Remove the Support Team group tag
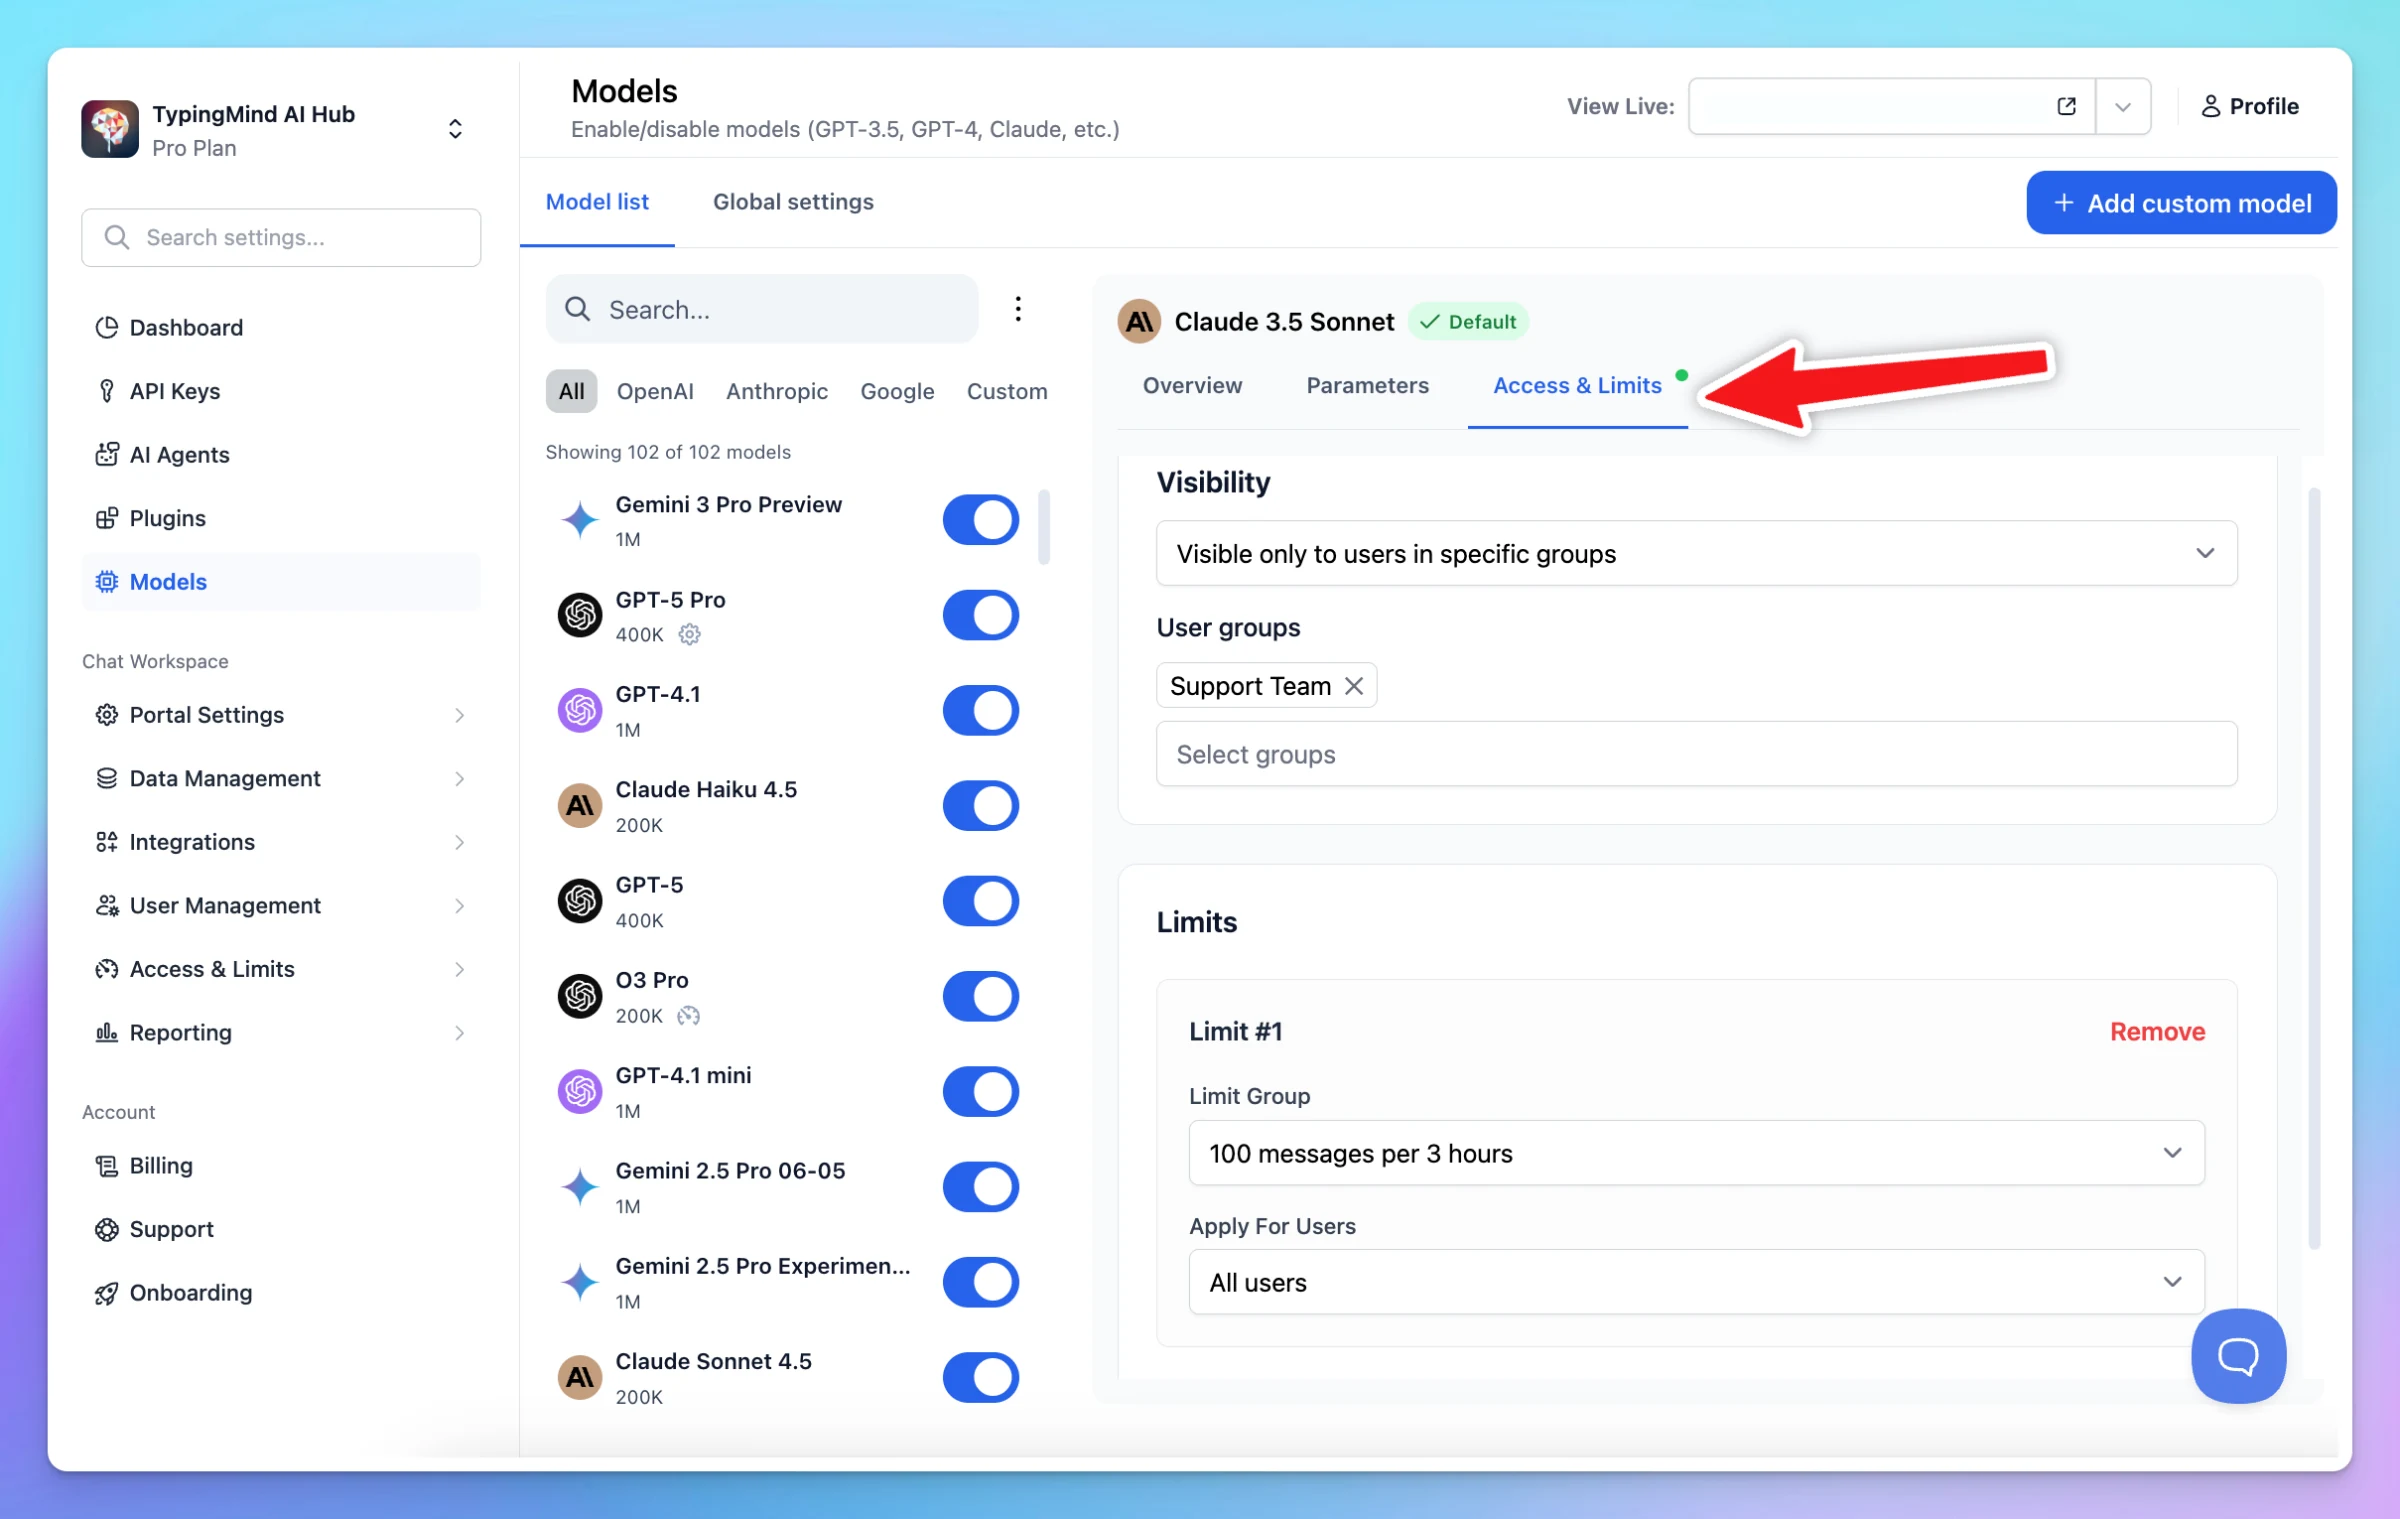Image resolution: width=2400 pixels, height=1519 pixels. coord(1353,686)
